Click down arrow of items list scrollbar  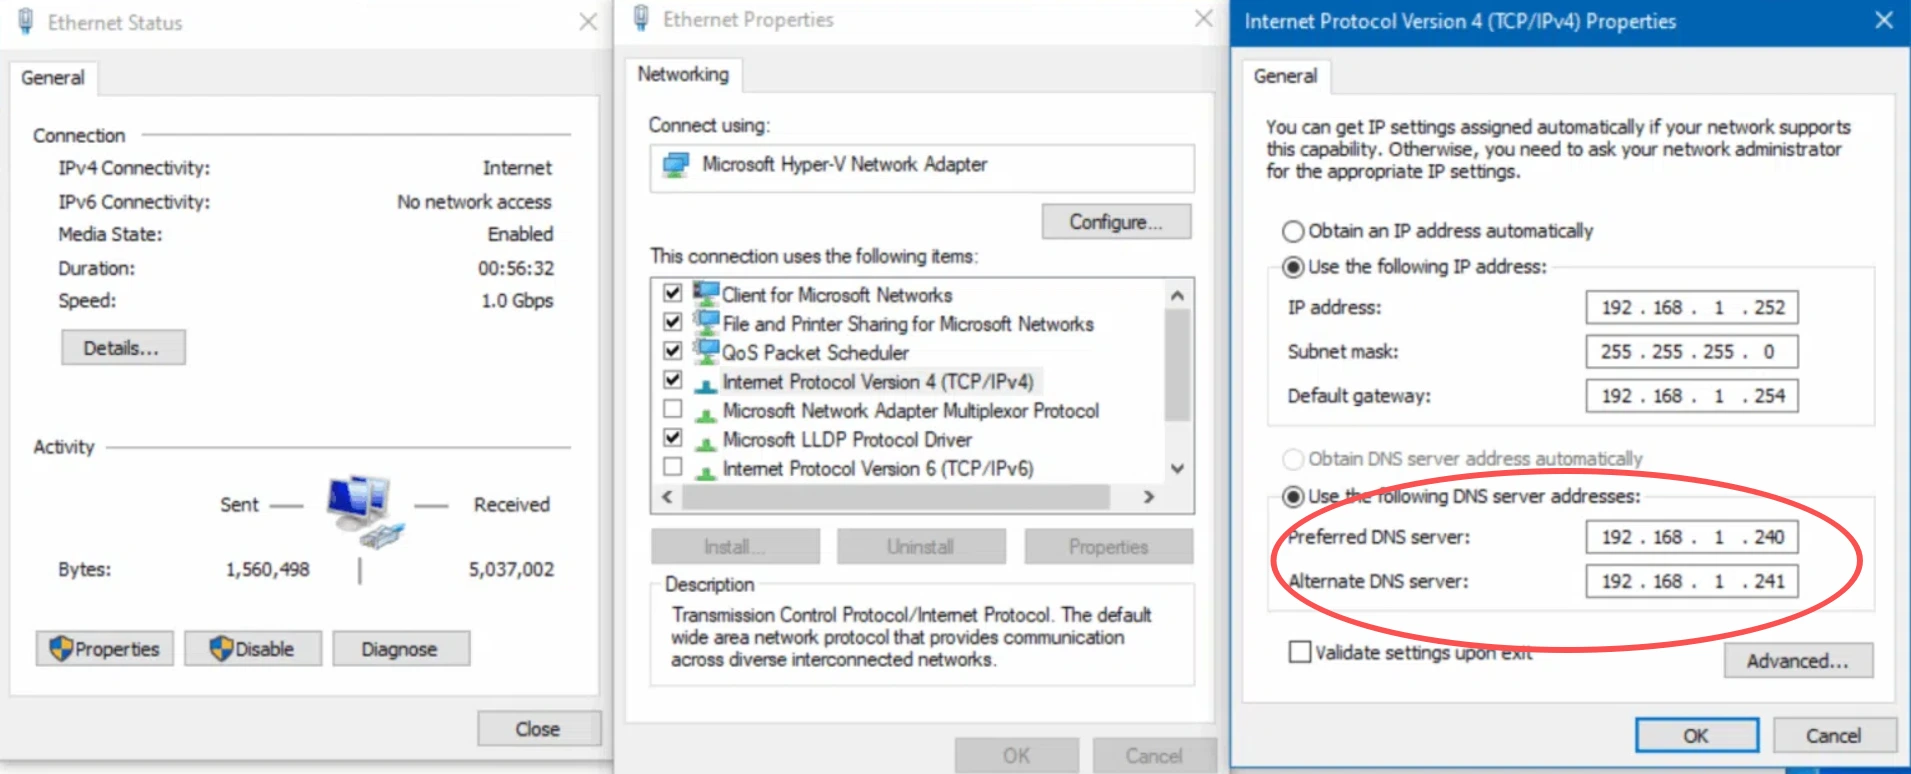pyautogui.click(x=1178, y=469)
